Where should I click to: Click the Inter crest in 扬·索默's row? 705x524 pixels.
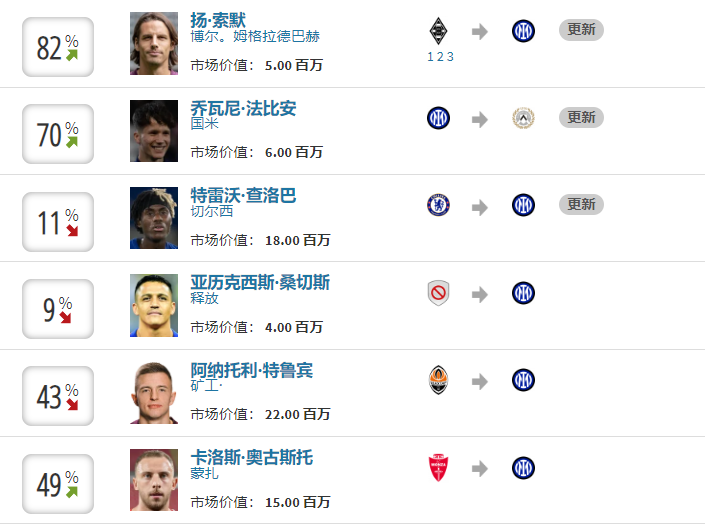coord(523,31)
